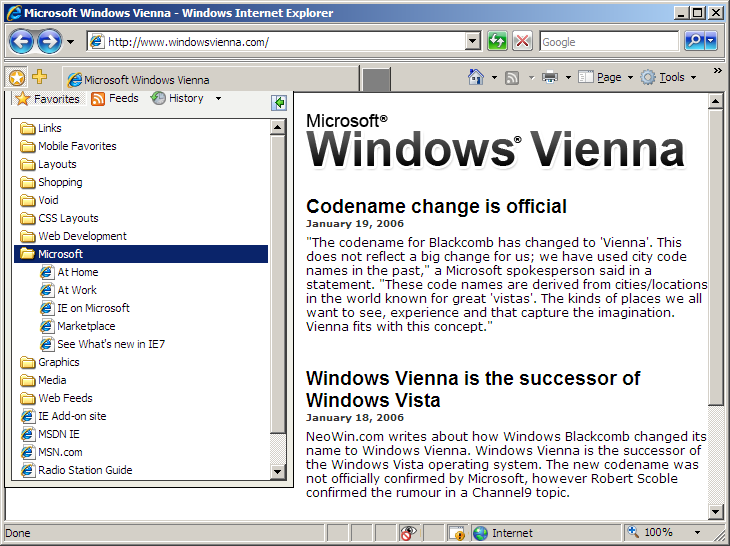730x546 pixels.
Task: Show more toolbar commands chevron
Action: [x=717, y=71]
